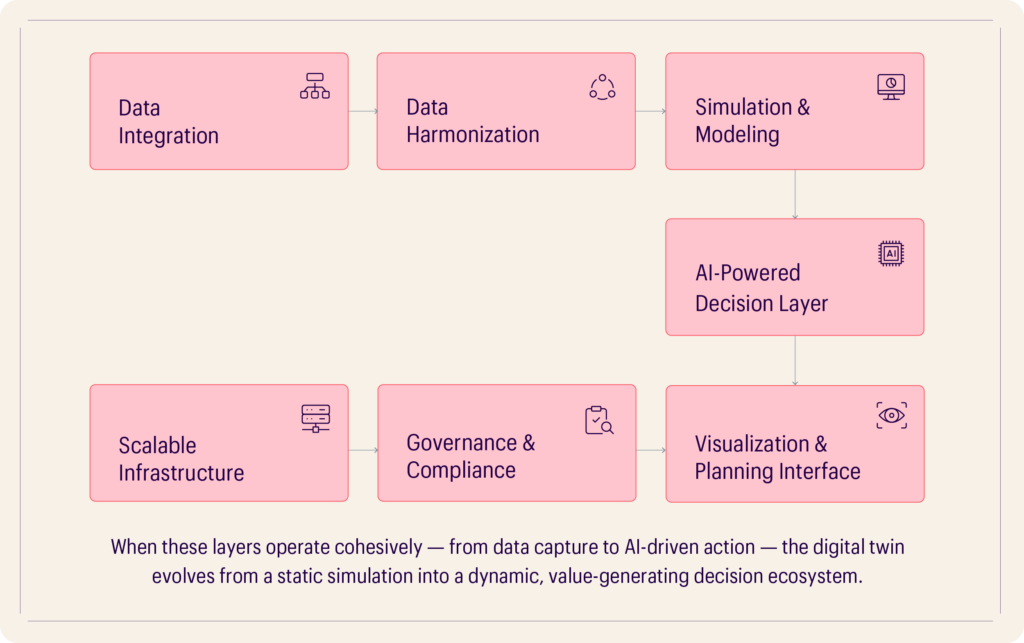Click the eye icon in Visualization box

coord(891,416)
